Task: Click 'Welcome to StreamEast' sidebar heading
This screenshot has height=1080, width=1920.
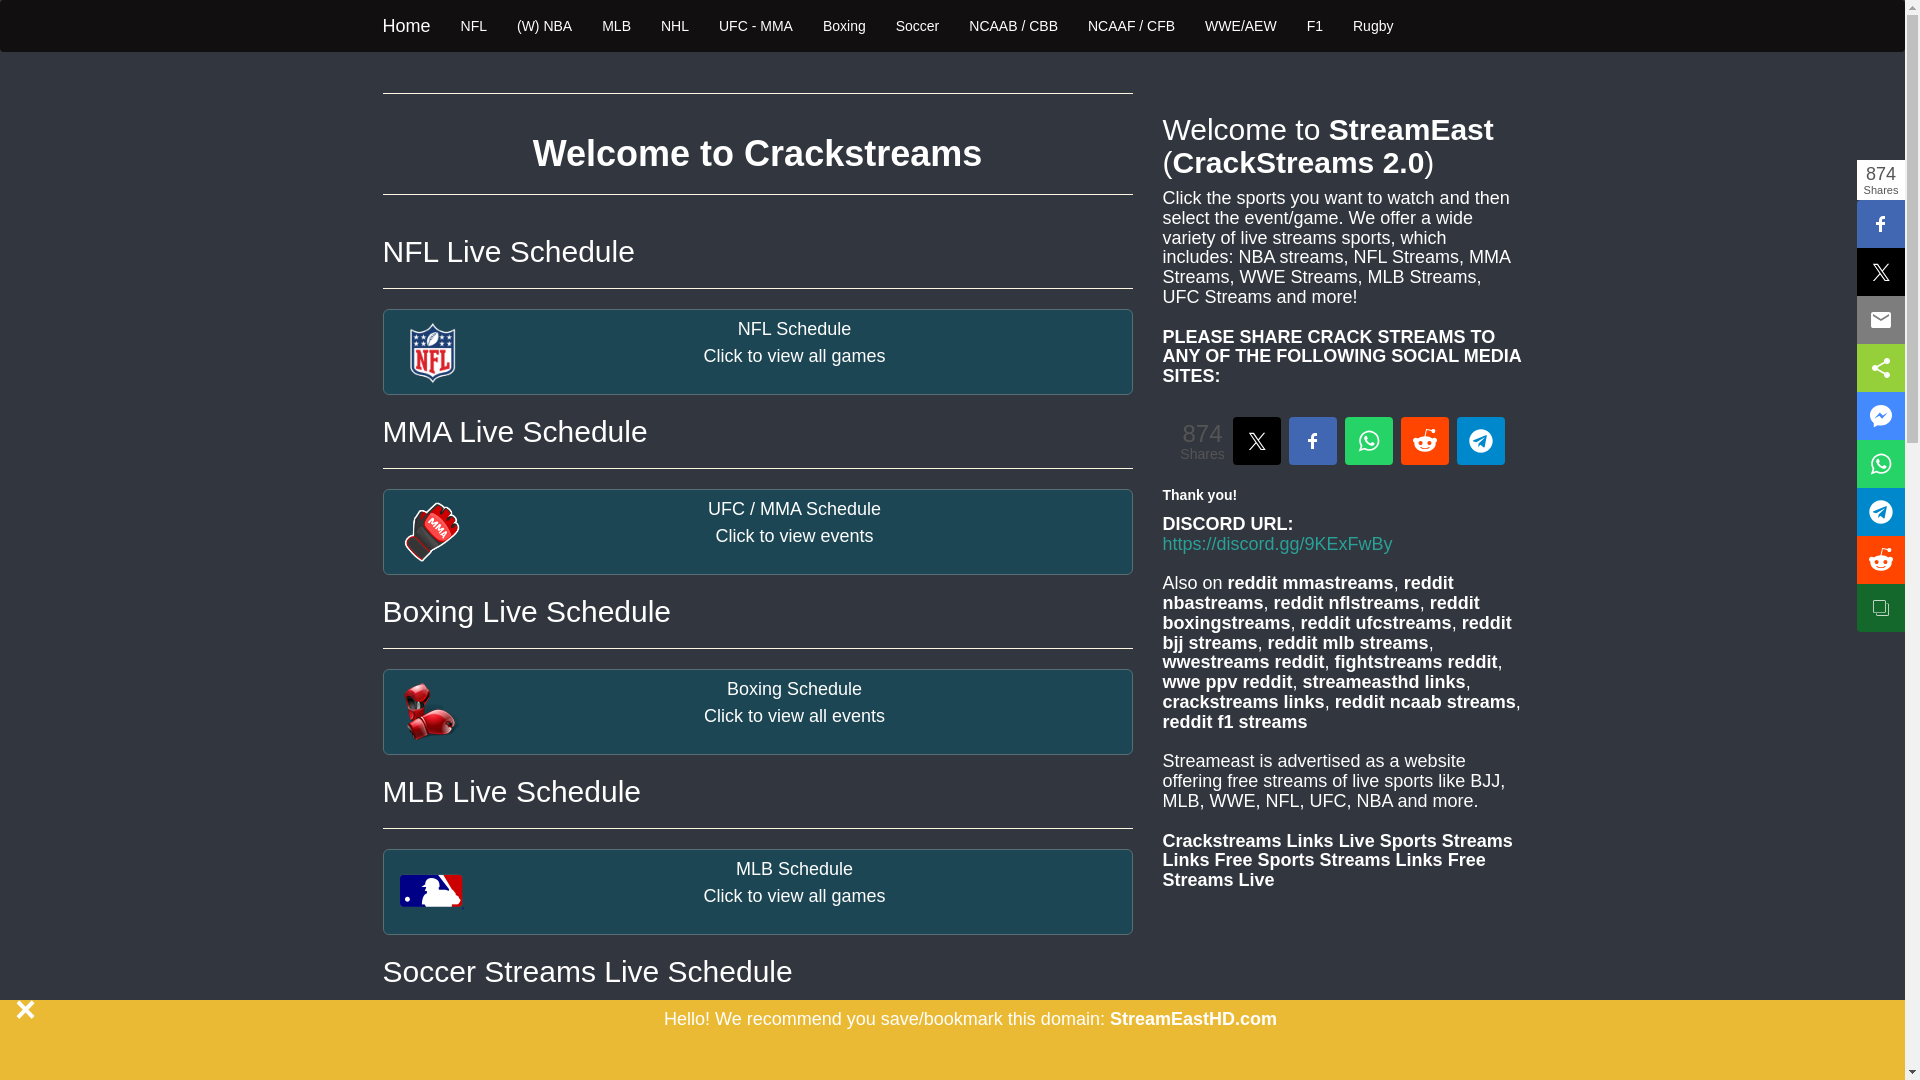Action: click(1327, 146)
